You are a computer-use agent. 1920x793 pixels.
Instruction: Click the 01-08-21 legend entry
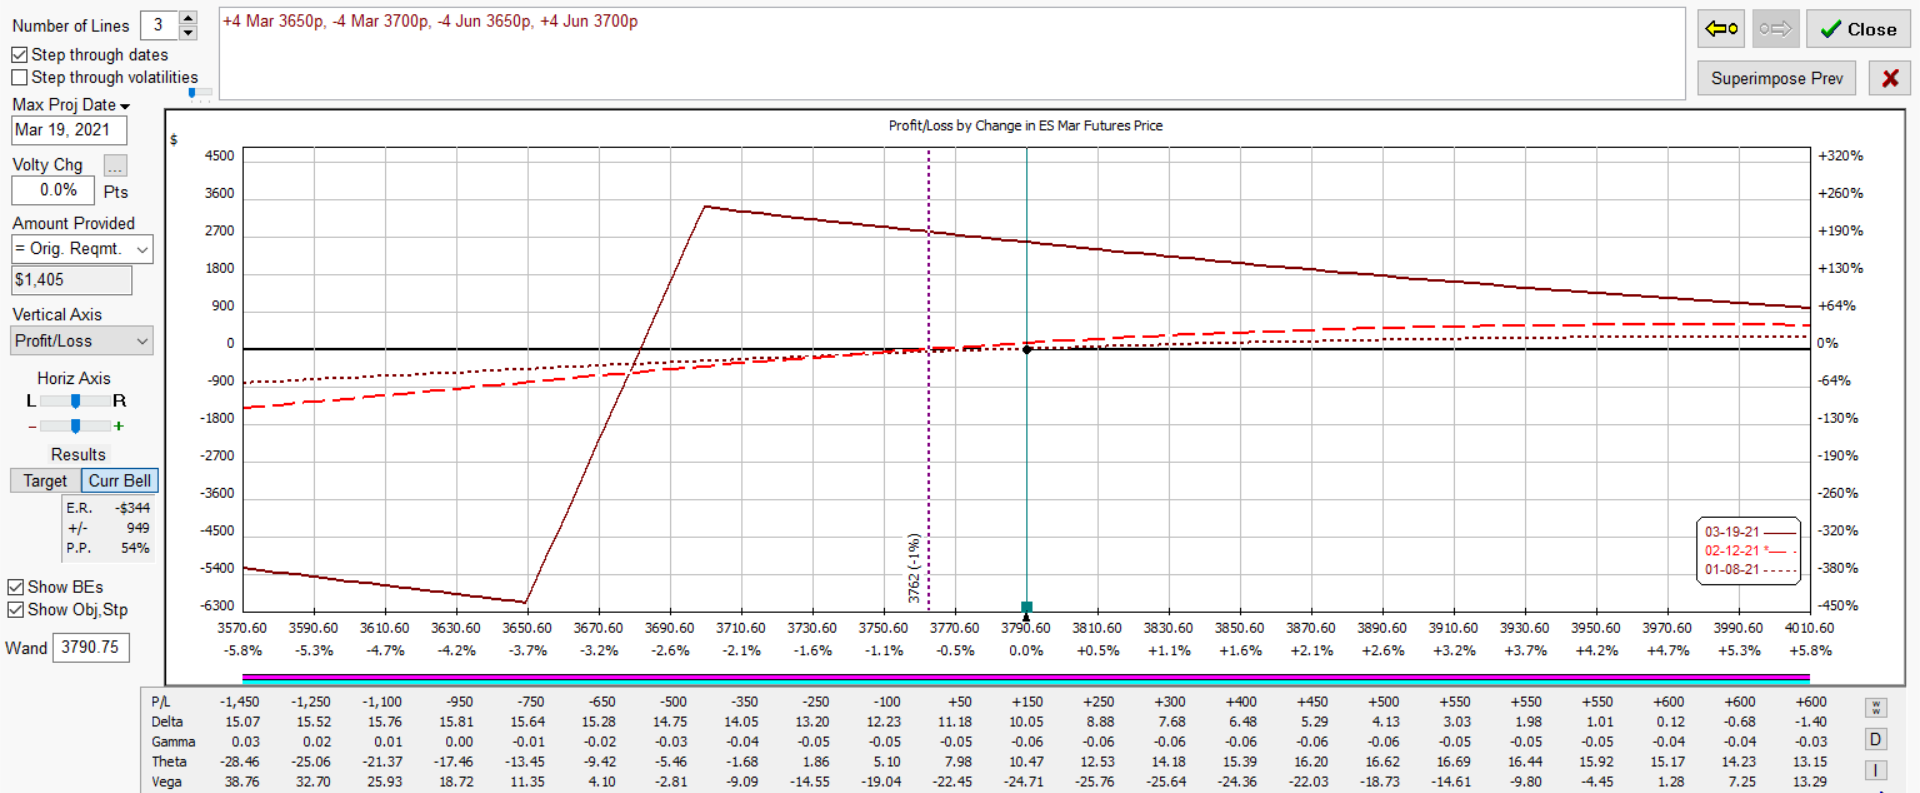click(1749, 570)
